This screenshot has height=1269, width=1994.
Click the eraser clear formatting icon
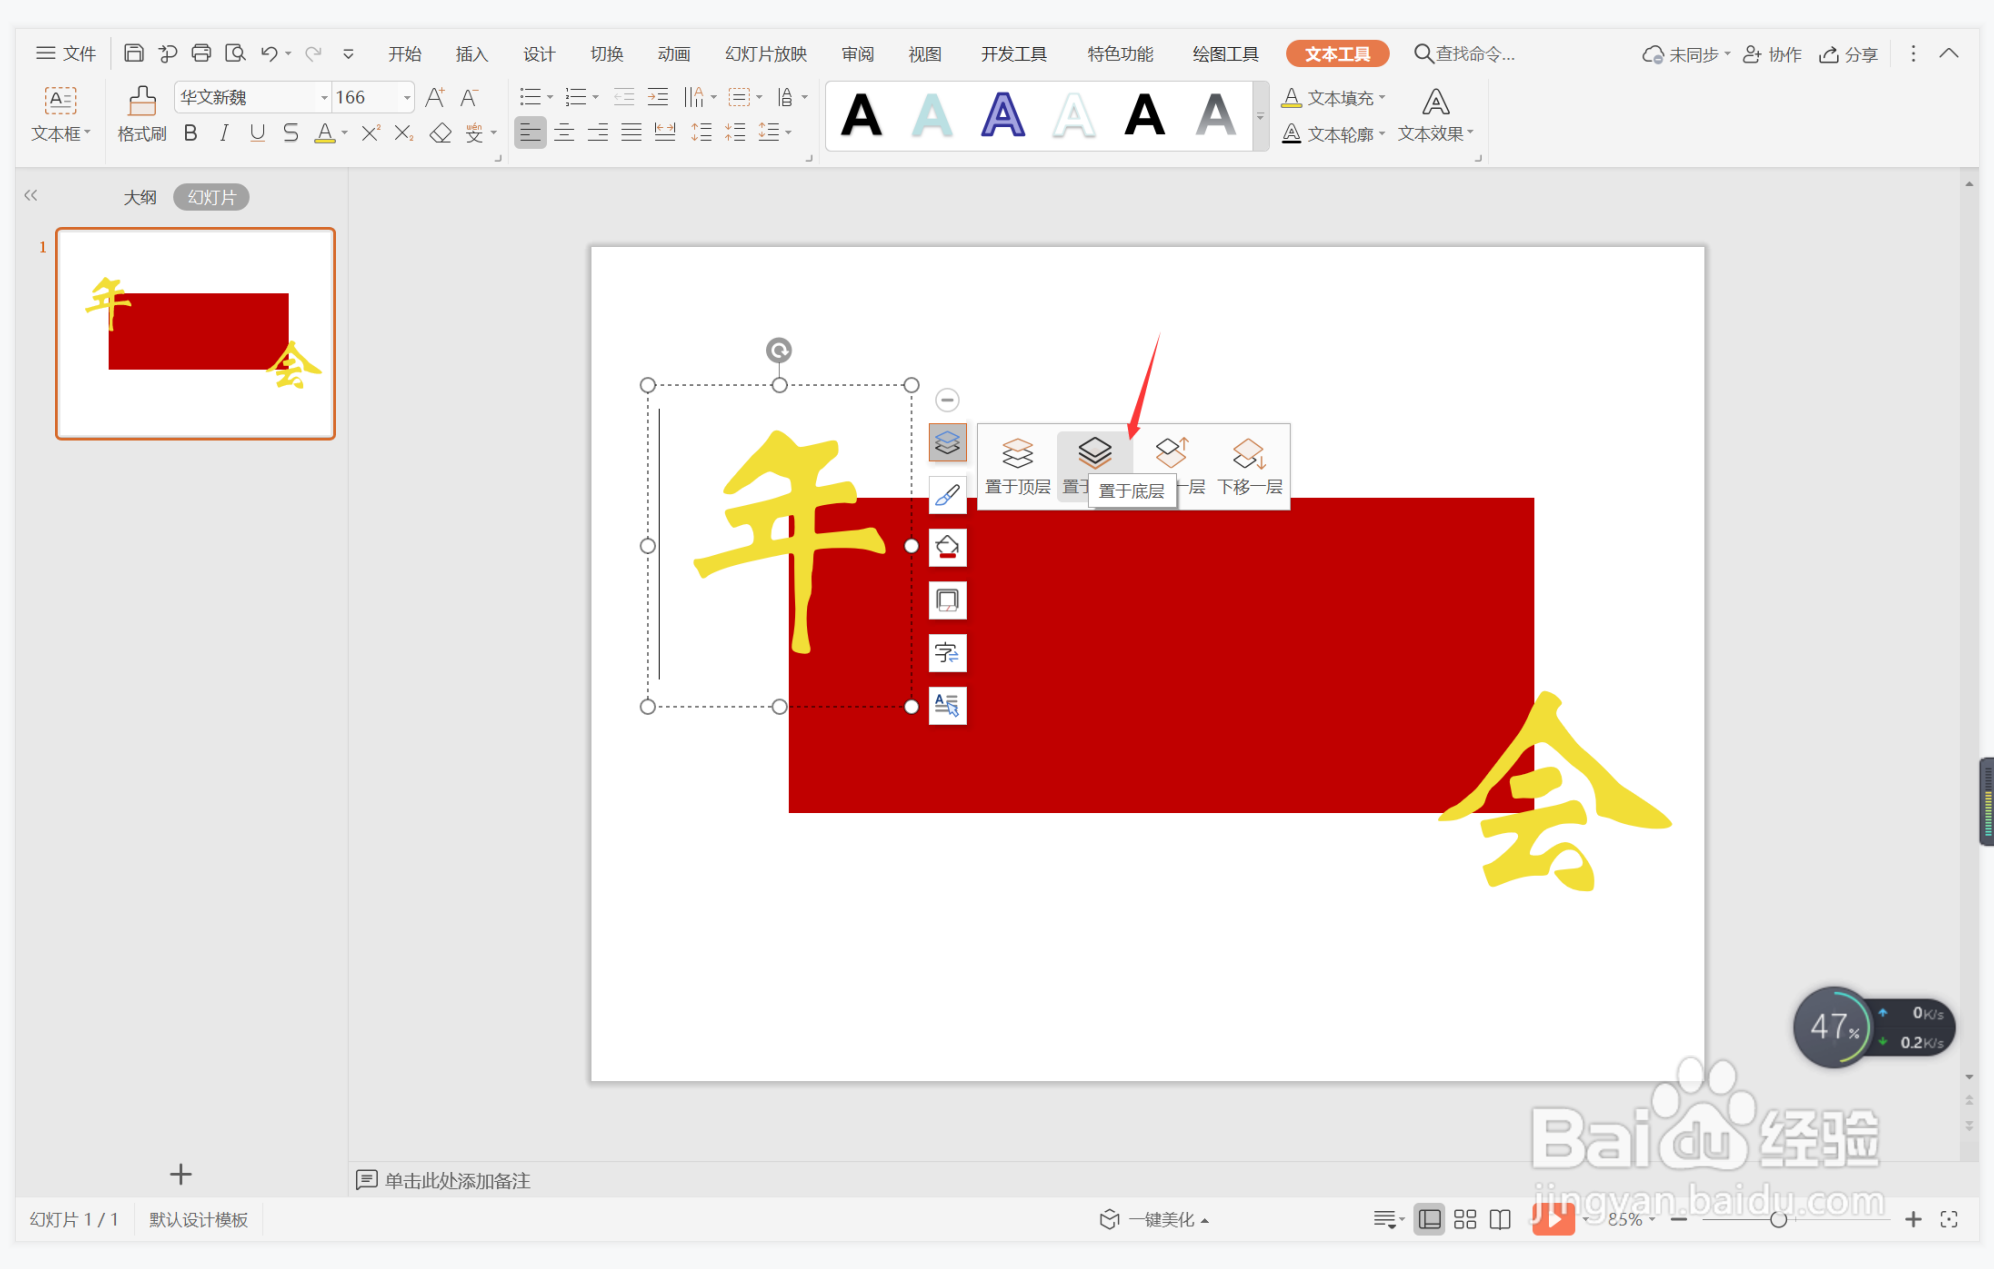440,133
